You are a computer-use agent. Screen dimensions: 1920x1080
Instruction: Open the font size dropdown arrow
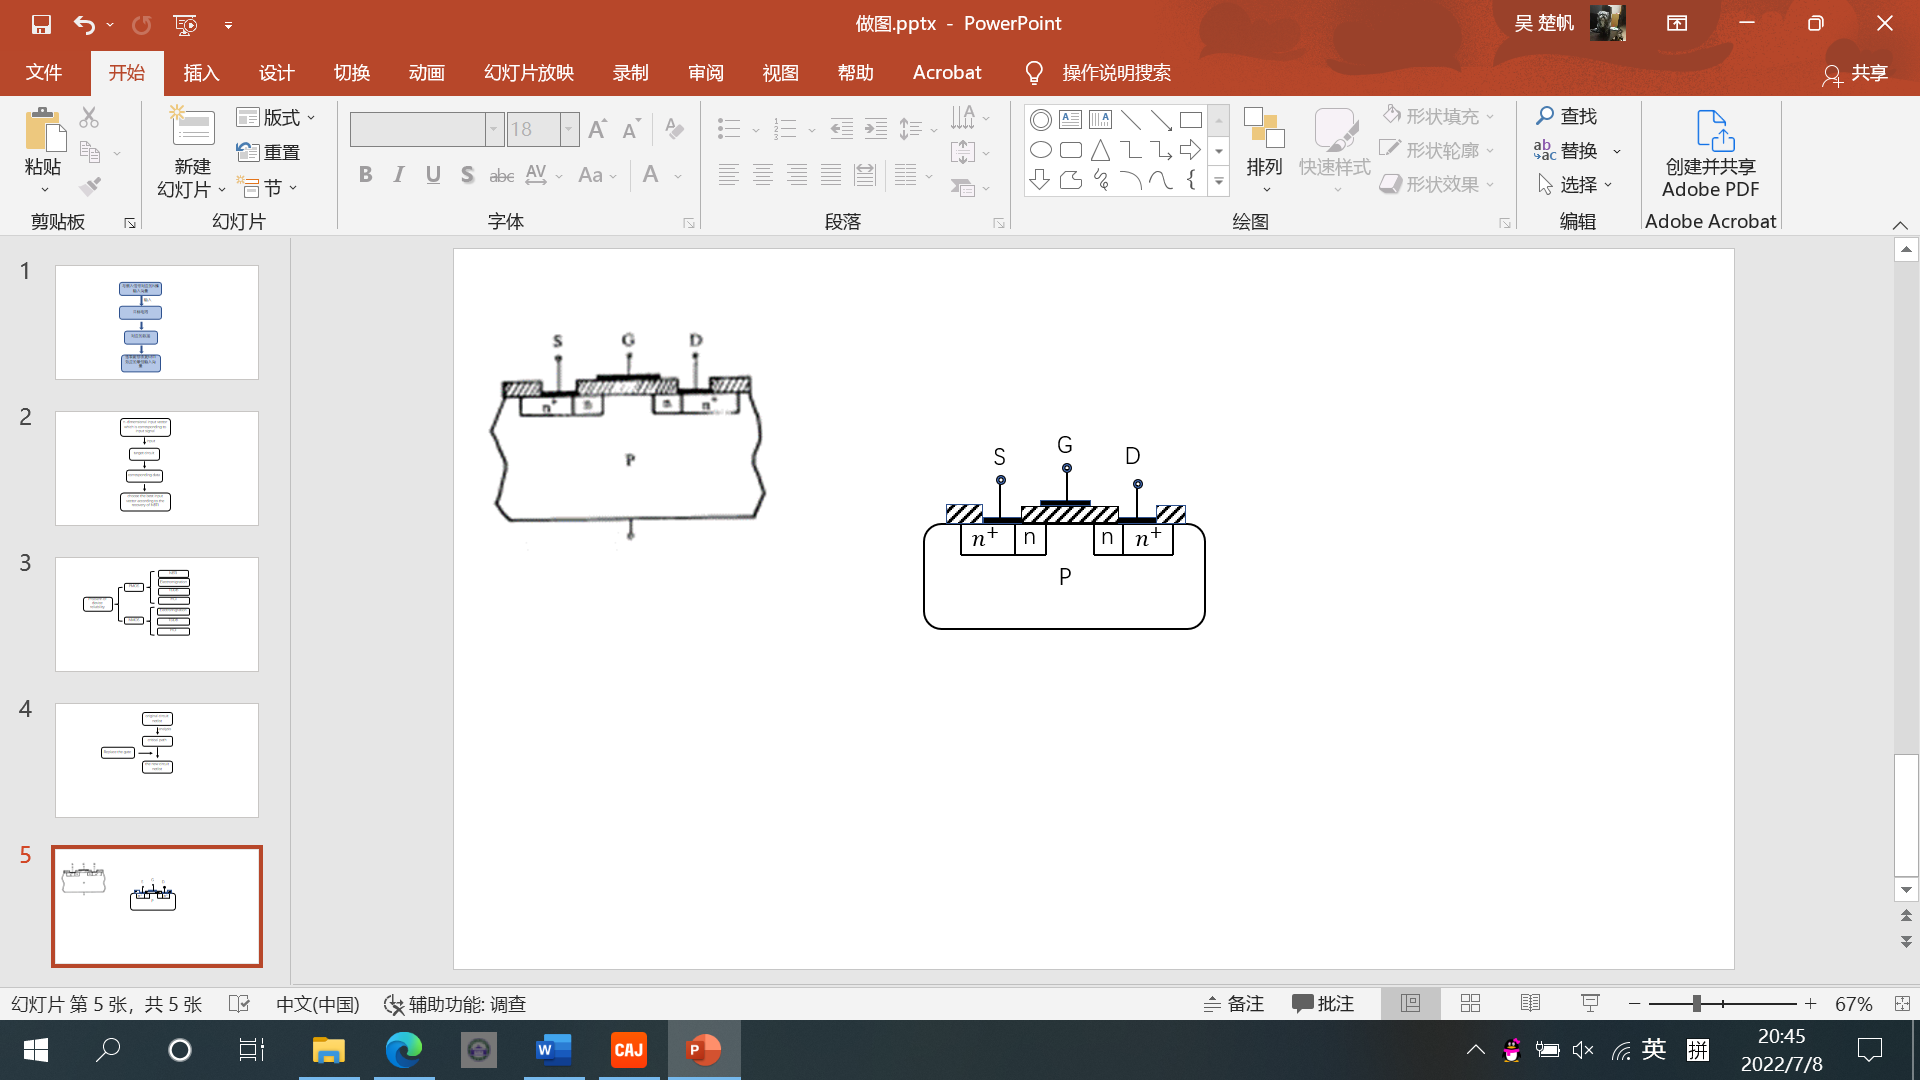(x=569, y=129)
